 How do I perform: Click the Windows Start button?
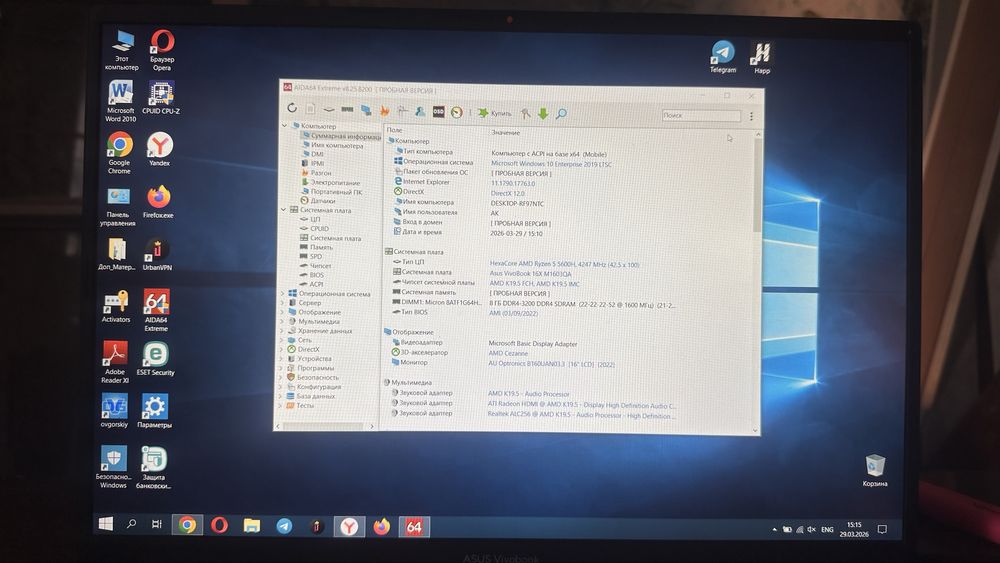[x=106, y=523]
